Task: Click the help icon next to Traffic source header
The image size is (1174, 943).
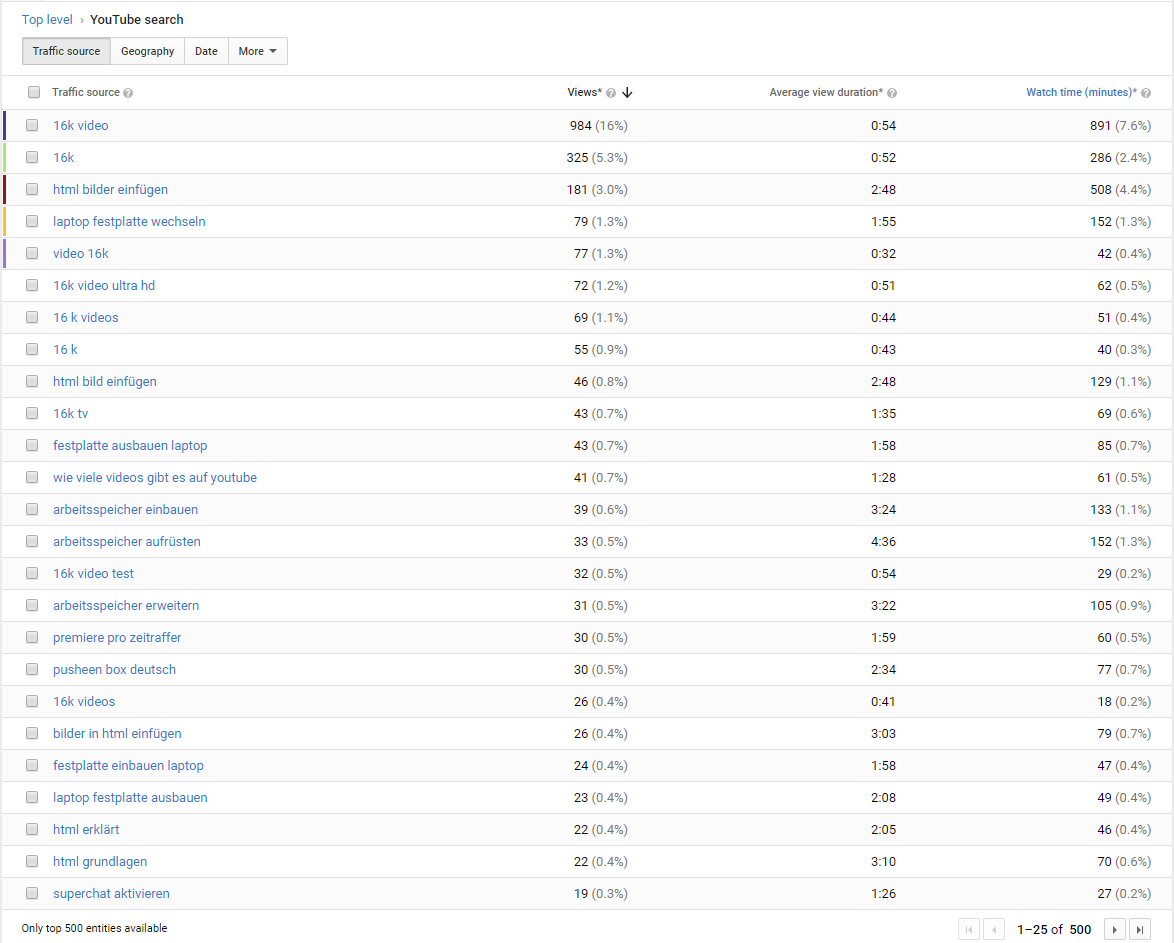Action: point(128,93)
